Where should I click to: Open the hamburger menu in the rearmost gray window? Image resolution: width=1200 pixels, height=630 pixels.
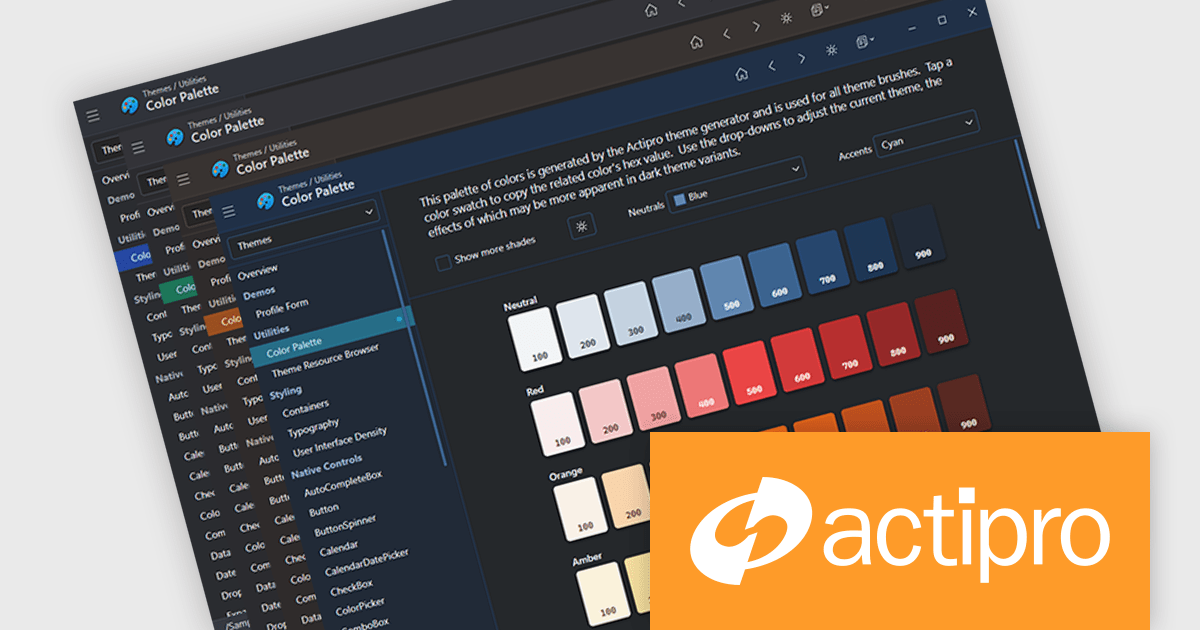(x=93, y=116)
